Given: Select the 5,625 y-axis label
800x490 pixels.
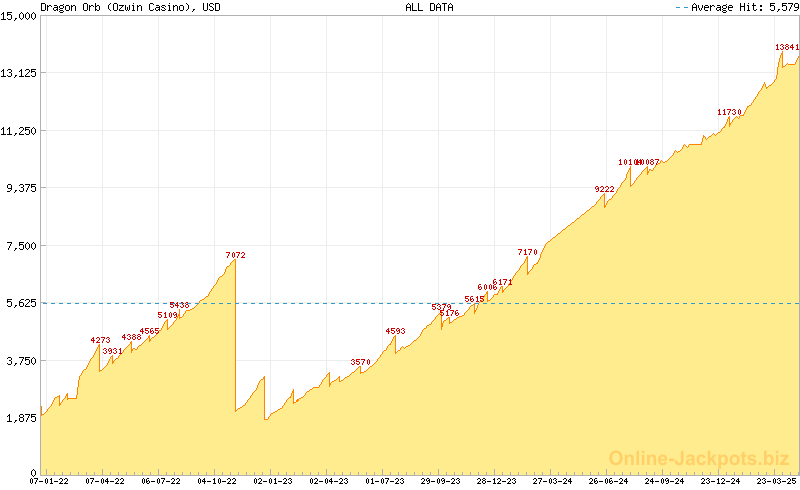Looking at the screenshot, I should point(20,303).
